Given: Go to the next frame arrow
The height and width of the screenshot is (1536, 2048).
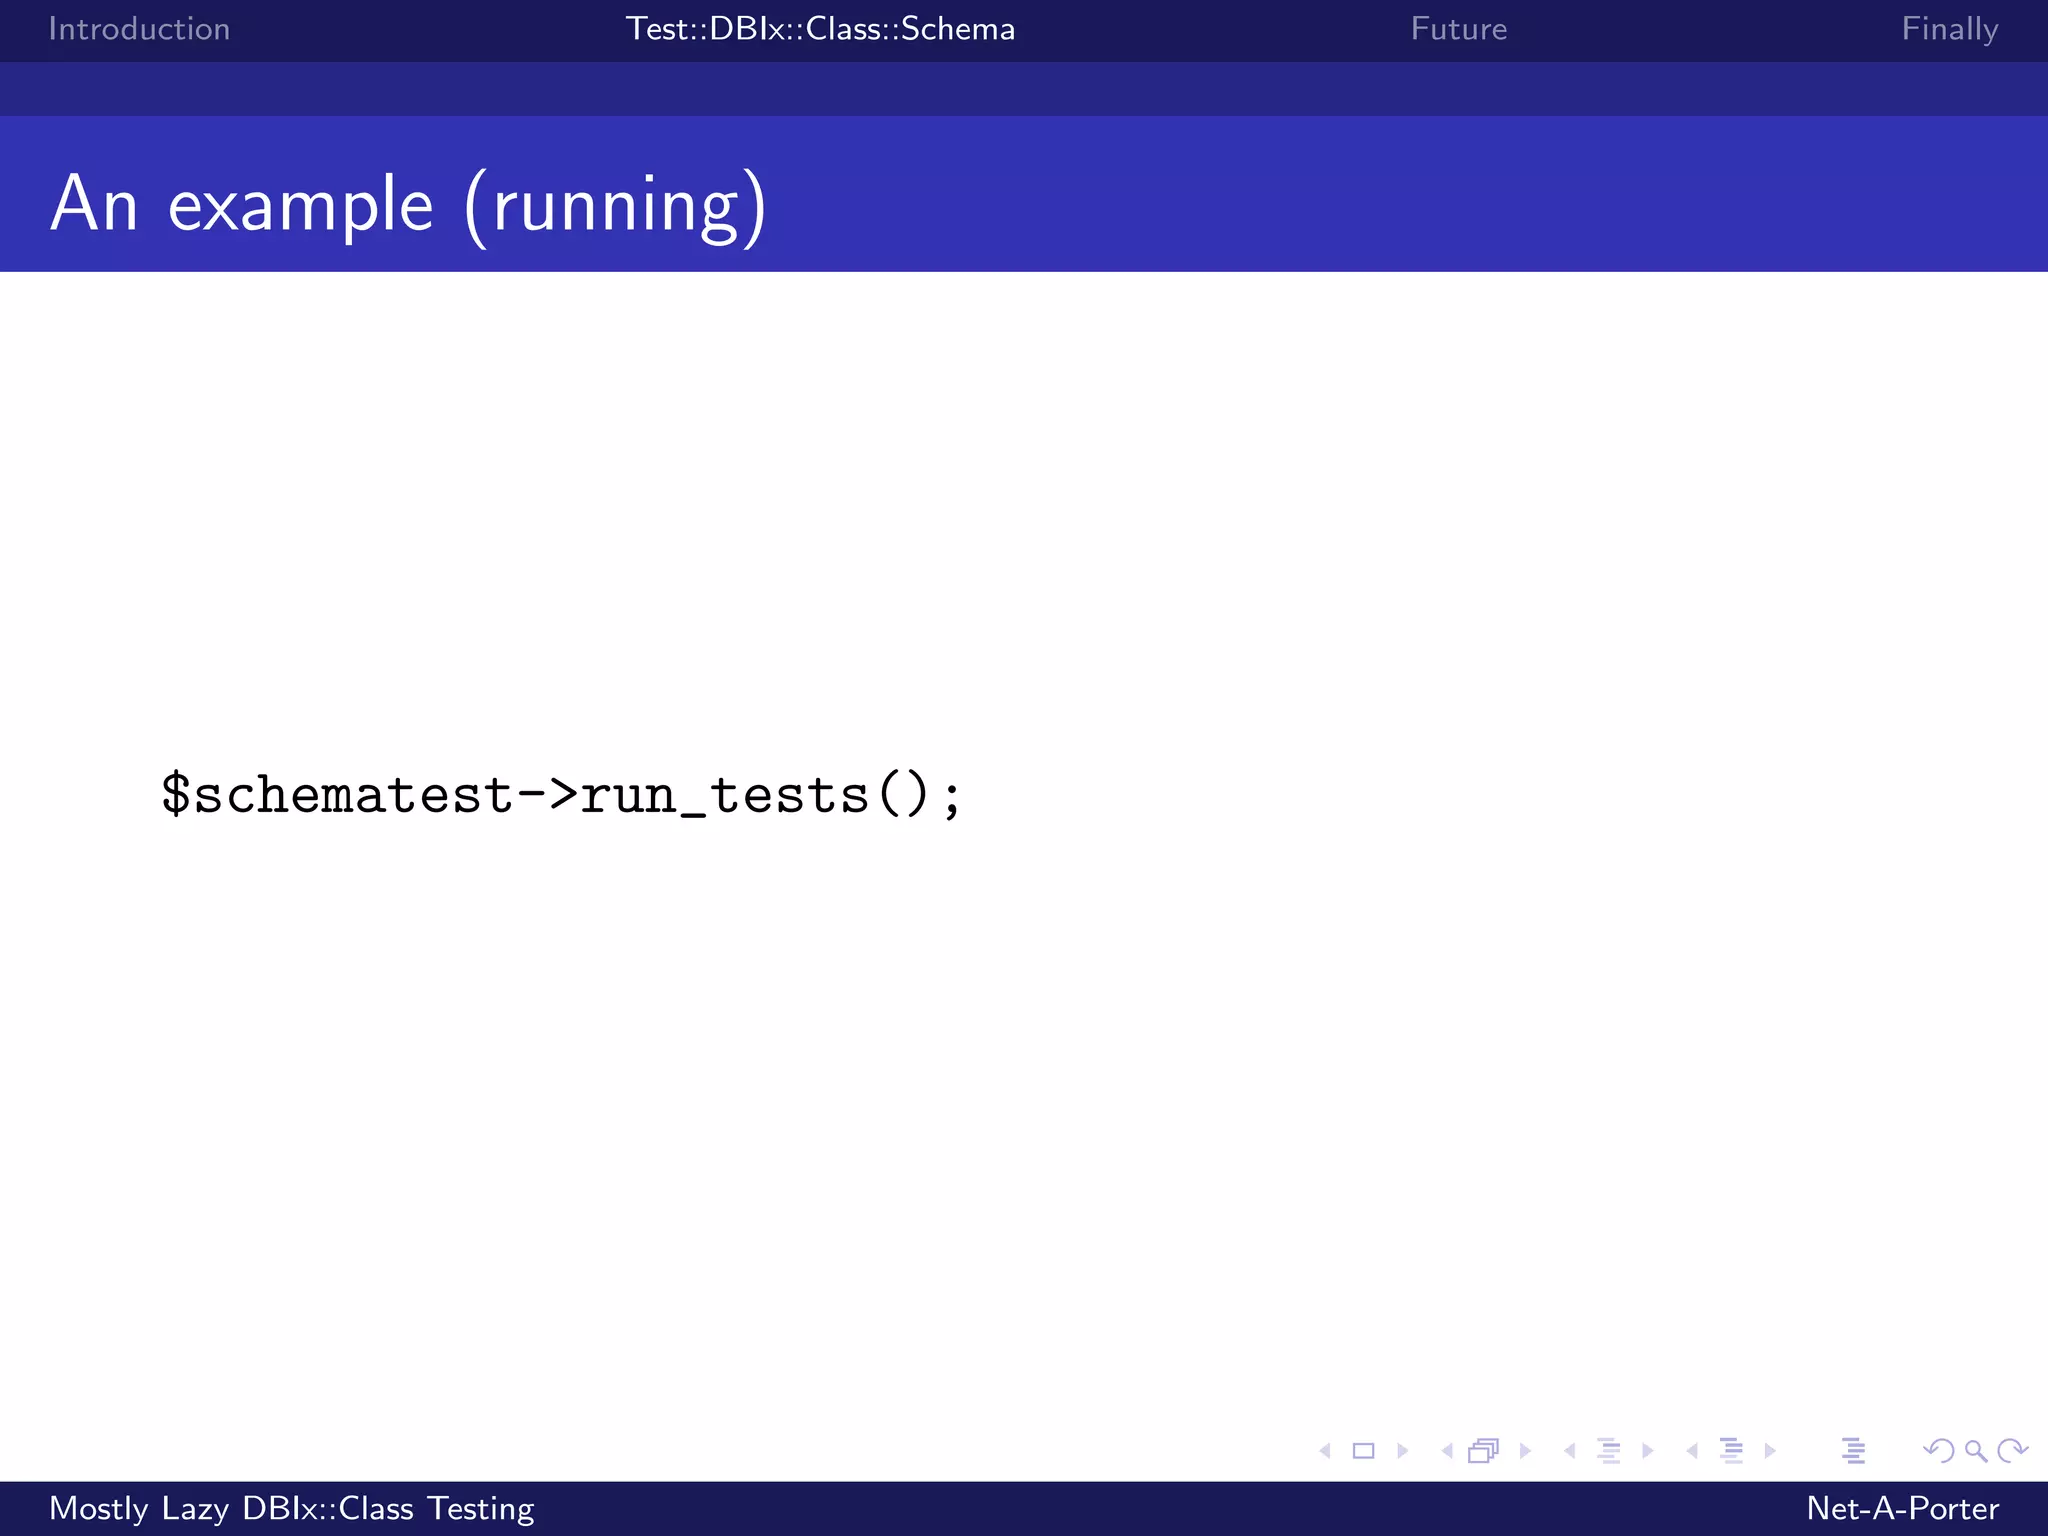Looking at the screenshot, I should 1525,1451.
